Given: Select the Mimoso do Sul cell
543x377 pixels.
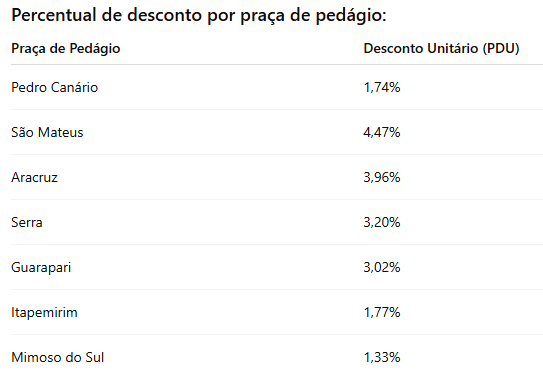Looking at the screenshot, I should coord(58,357).
